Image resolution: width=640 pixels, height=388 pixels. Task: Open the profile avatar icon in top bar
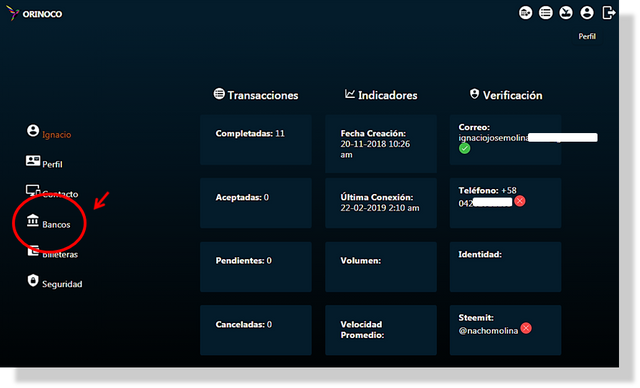587,13
